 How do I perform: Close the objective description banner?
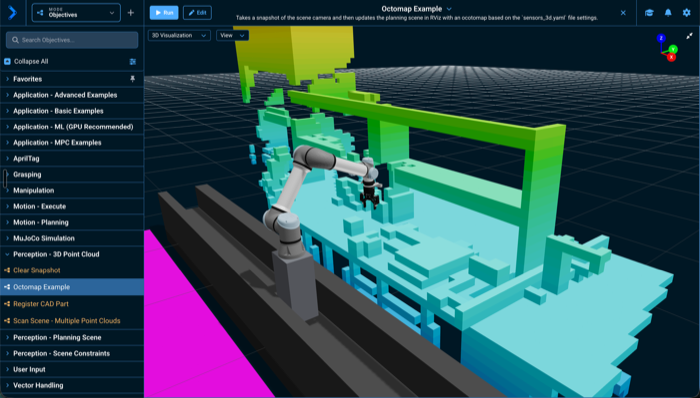[x=623, y=13]
